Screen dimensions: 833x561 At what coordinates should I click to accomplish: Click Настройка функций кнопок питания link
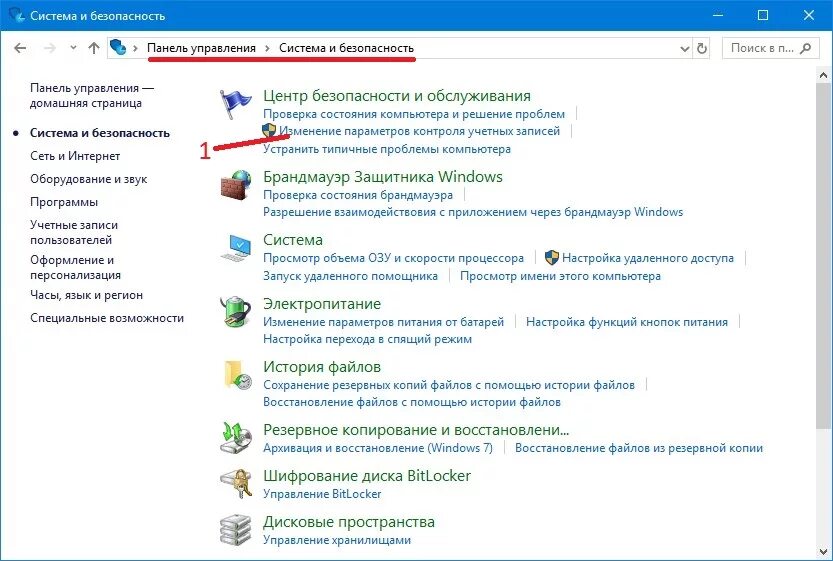pyautogui.click(x=627, y=322)
